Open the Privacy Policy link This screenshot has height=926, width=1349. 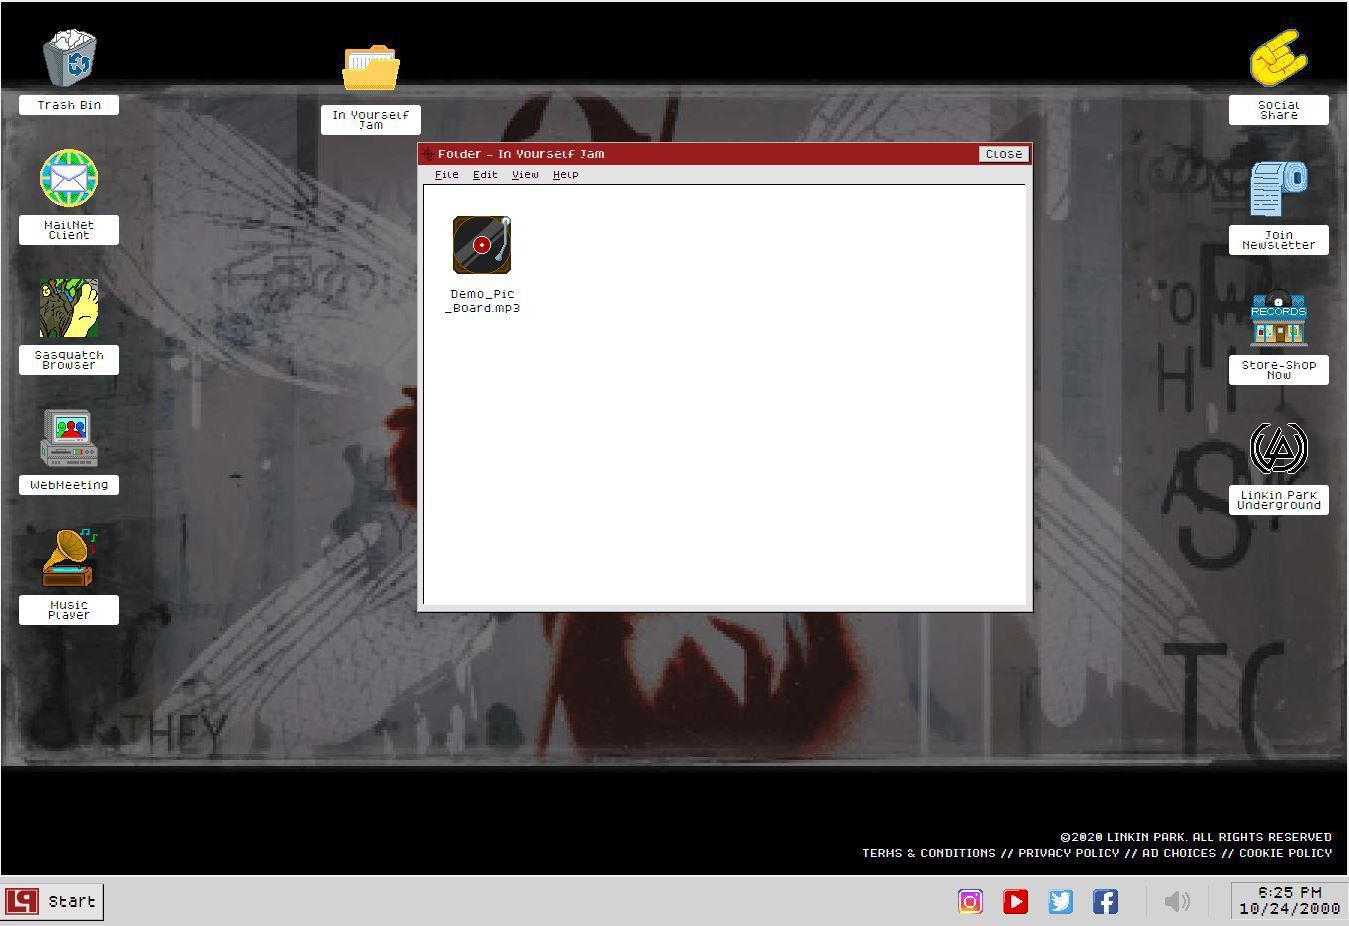pyautogui.click(x=1068, y=853)
